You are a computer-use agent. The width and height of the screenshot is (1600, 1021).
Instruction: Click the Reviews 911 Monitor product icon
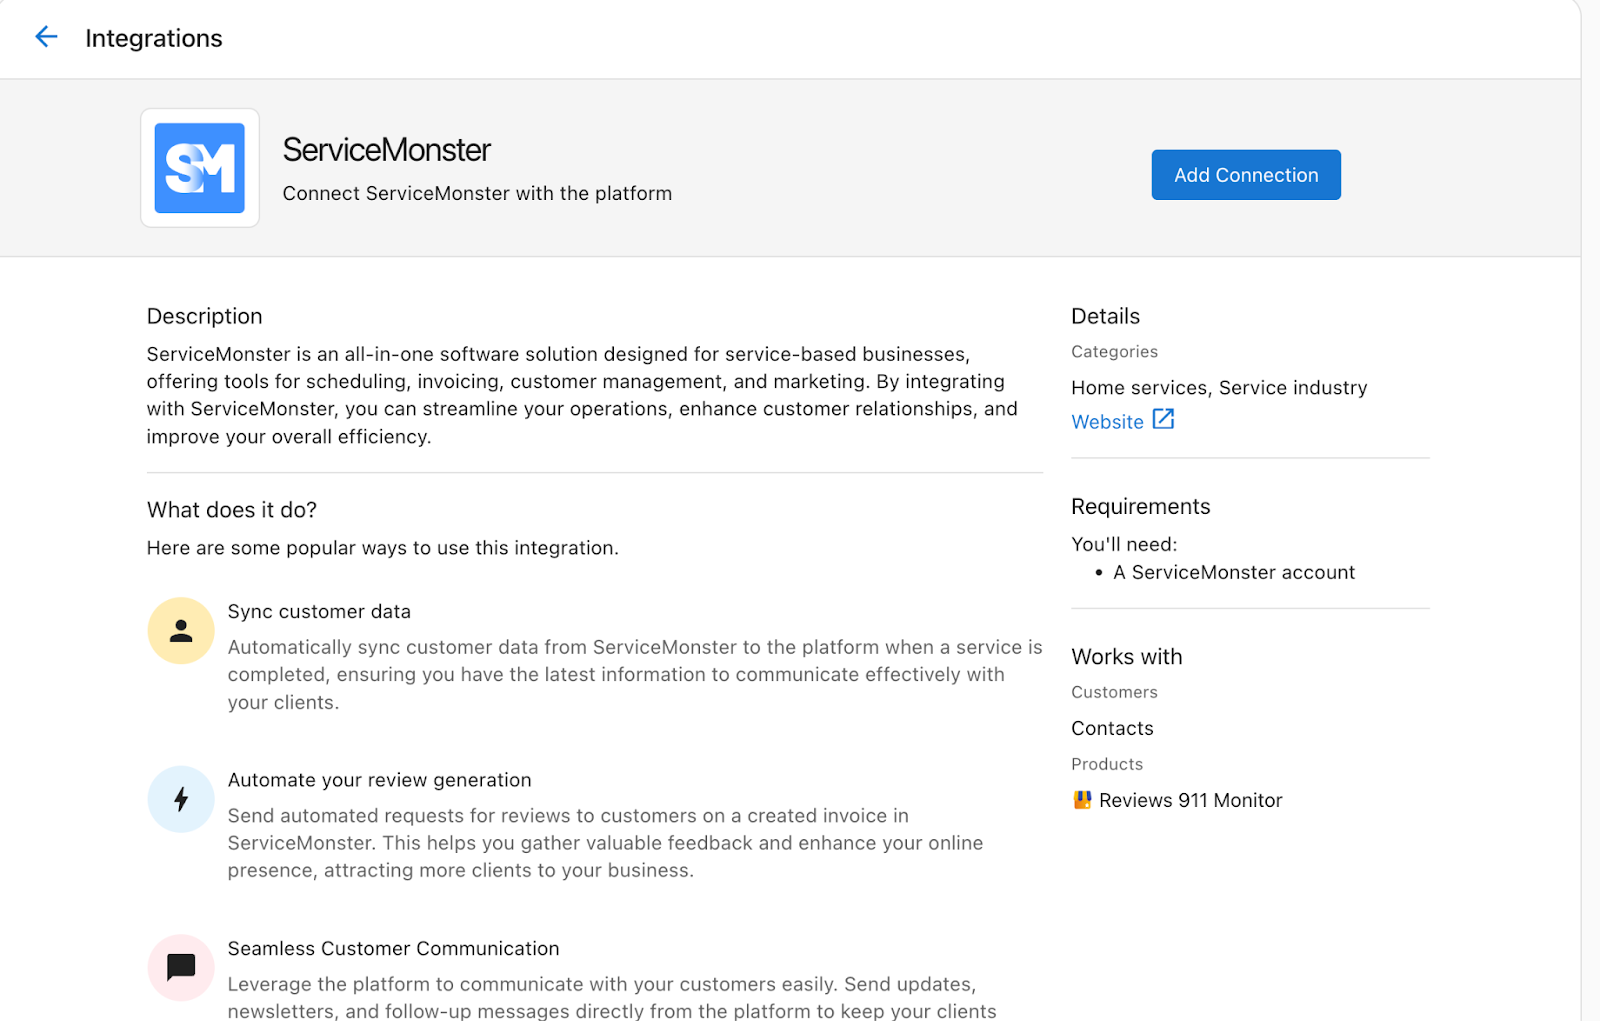[1082, 800]
